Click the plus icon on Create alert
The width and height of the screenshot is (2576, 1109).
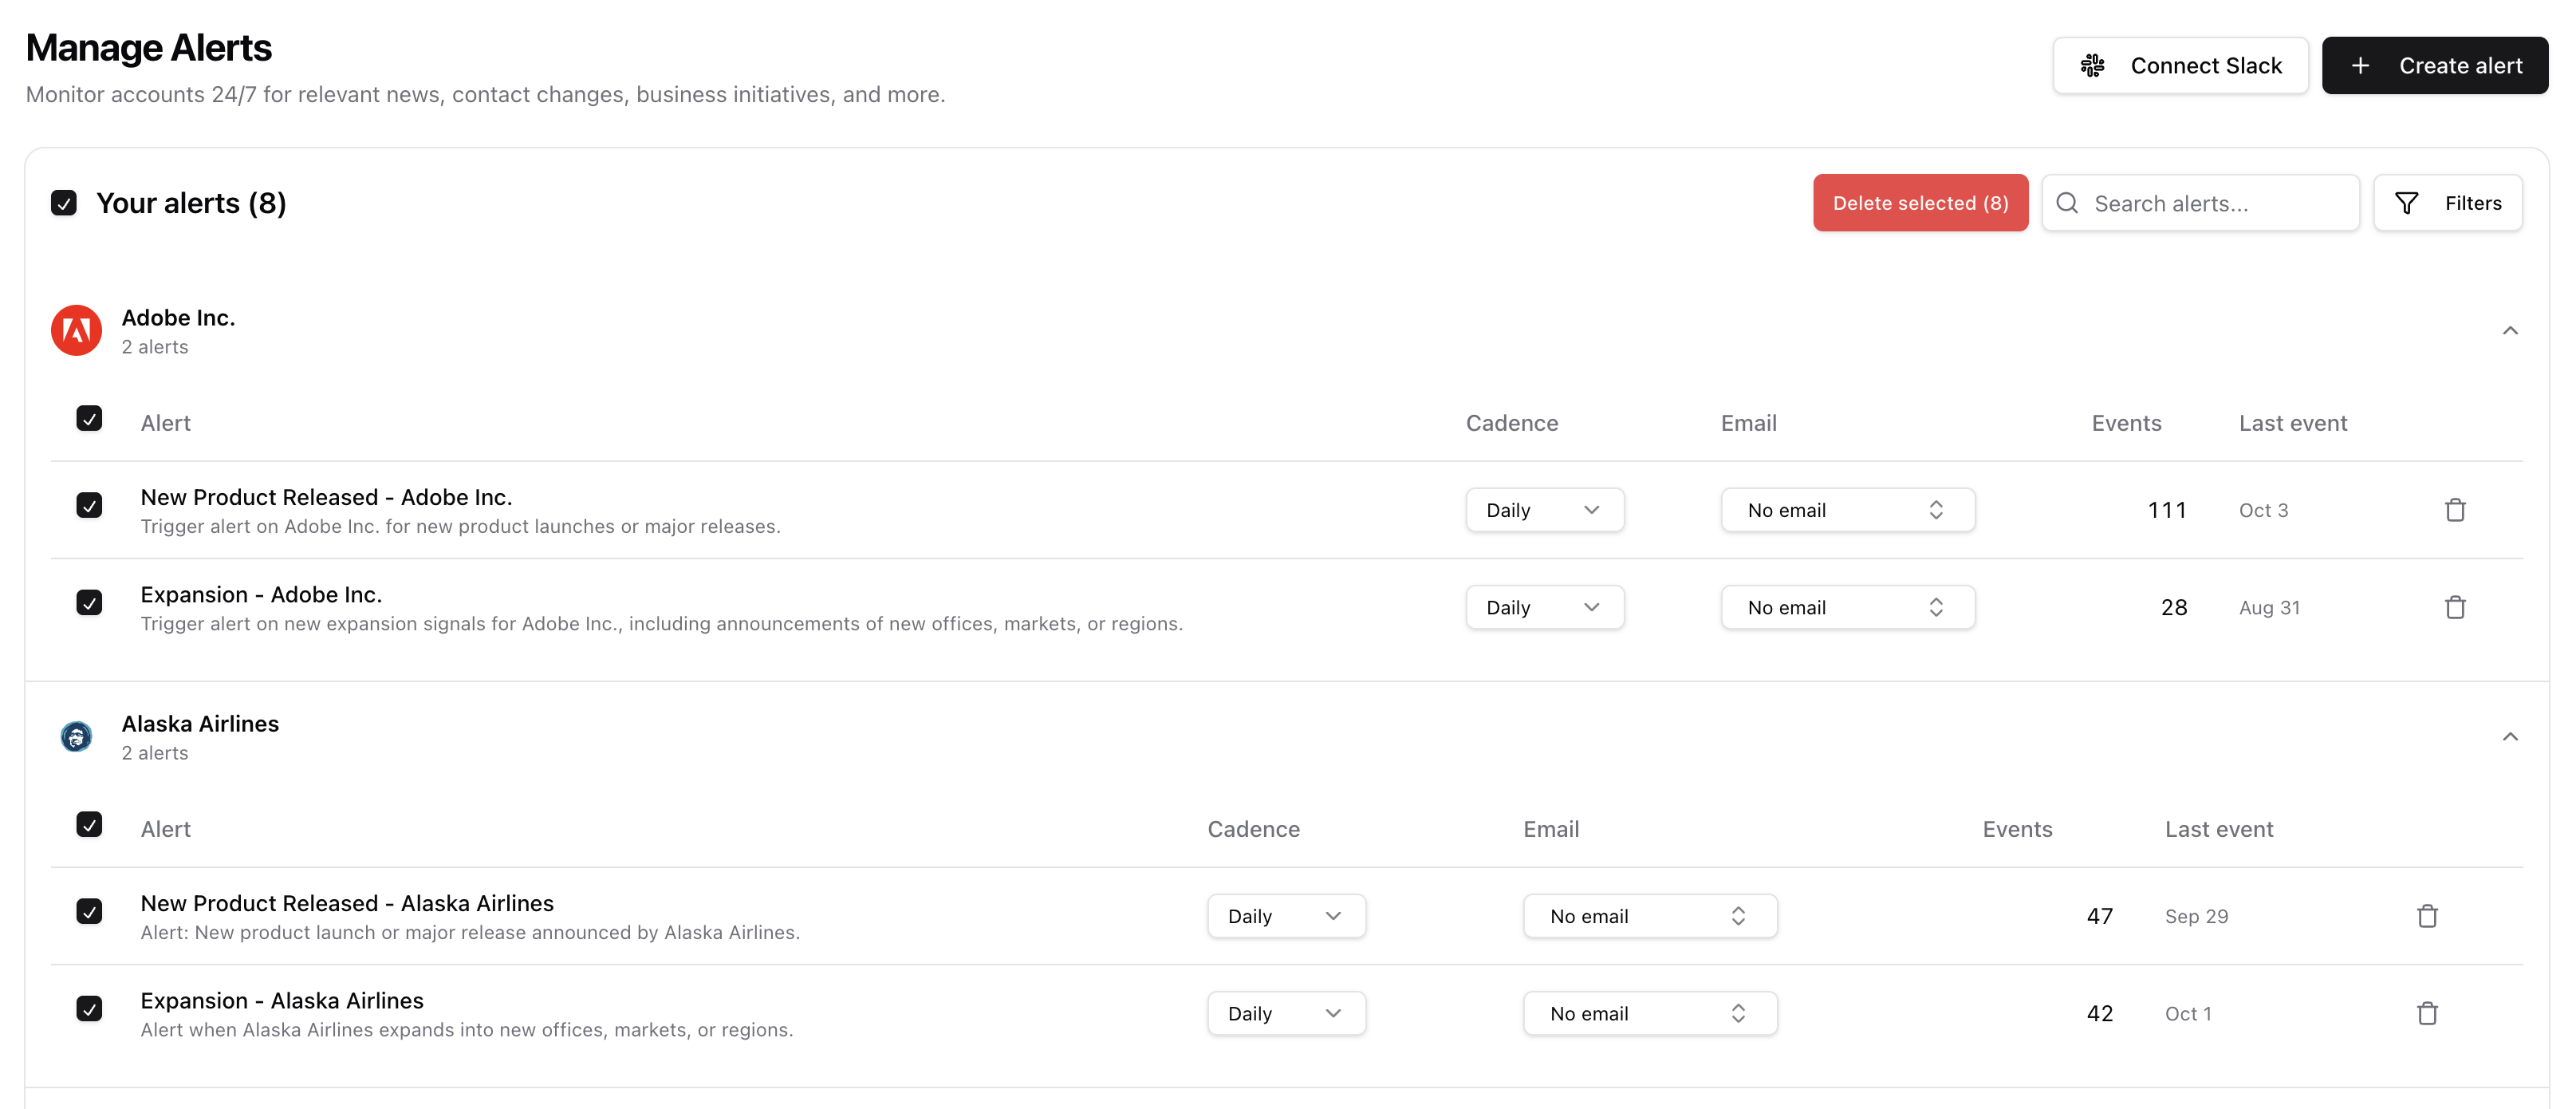click(x=2360, y=66)
